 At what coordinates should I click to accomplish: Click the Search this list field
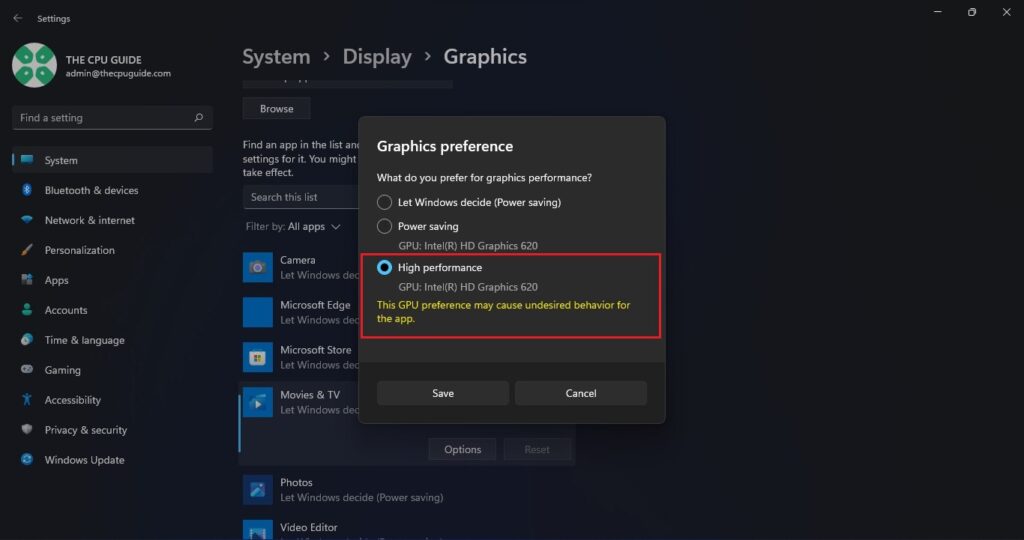(300, 197)
